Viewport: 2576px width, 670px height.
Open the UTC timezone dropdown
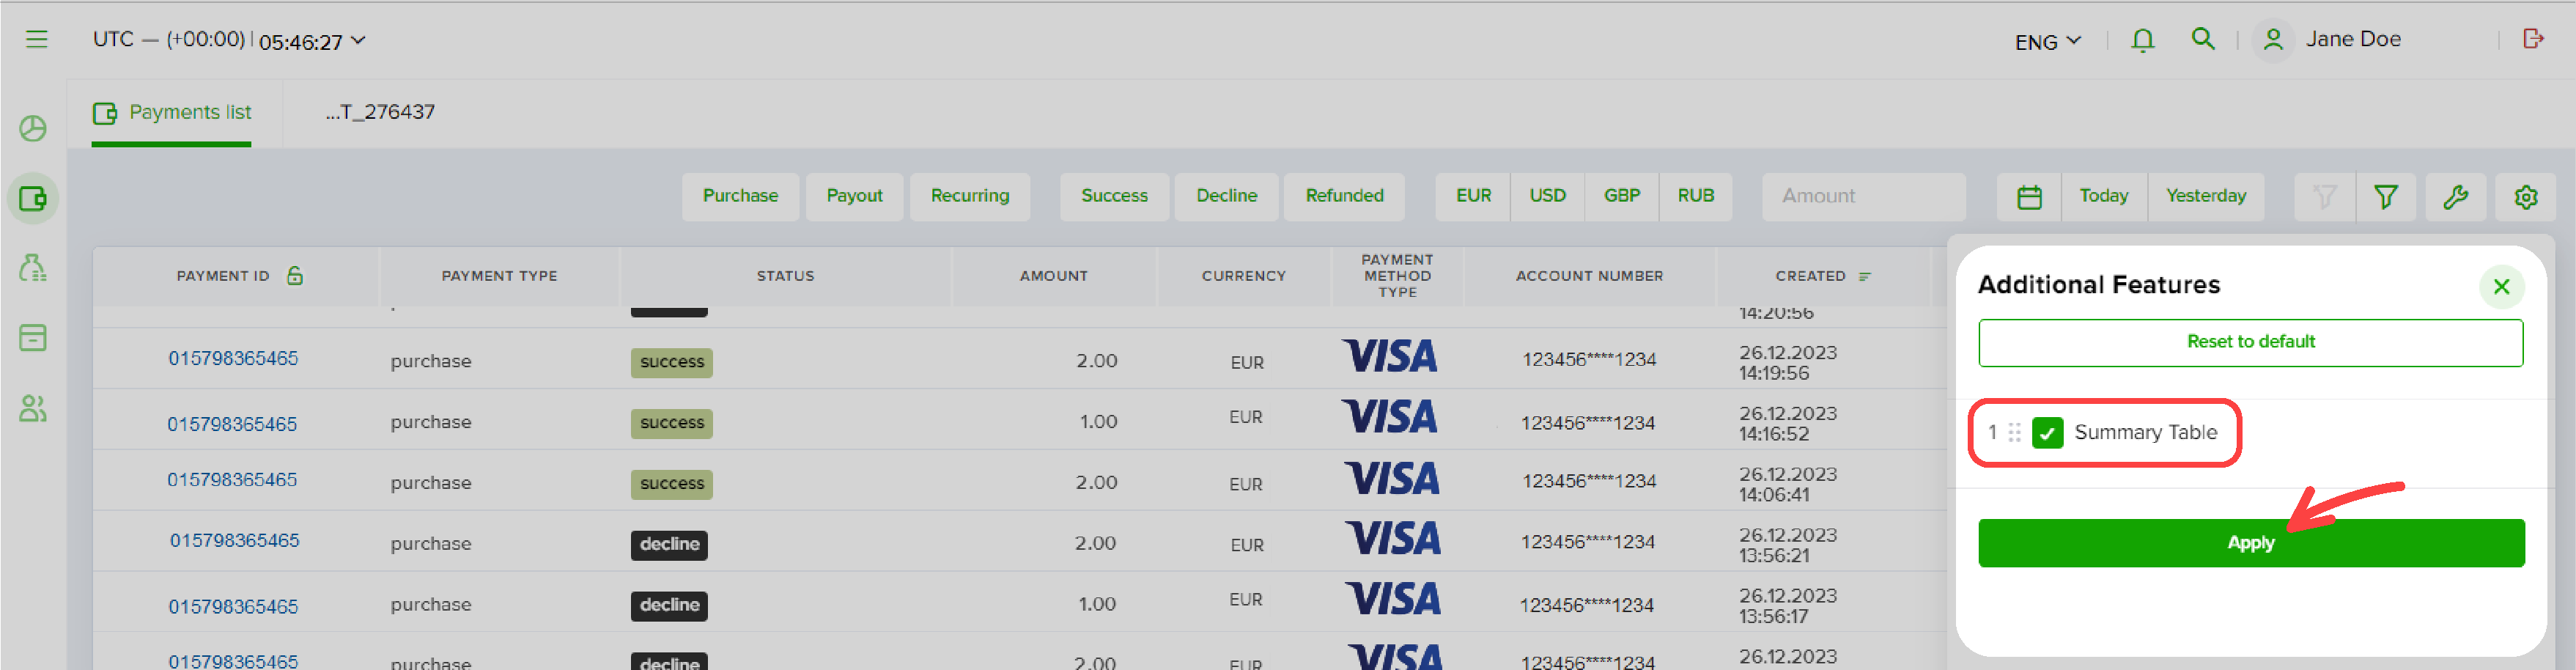tap(229, 40)
